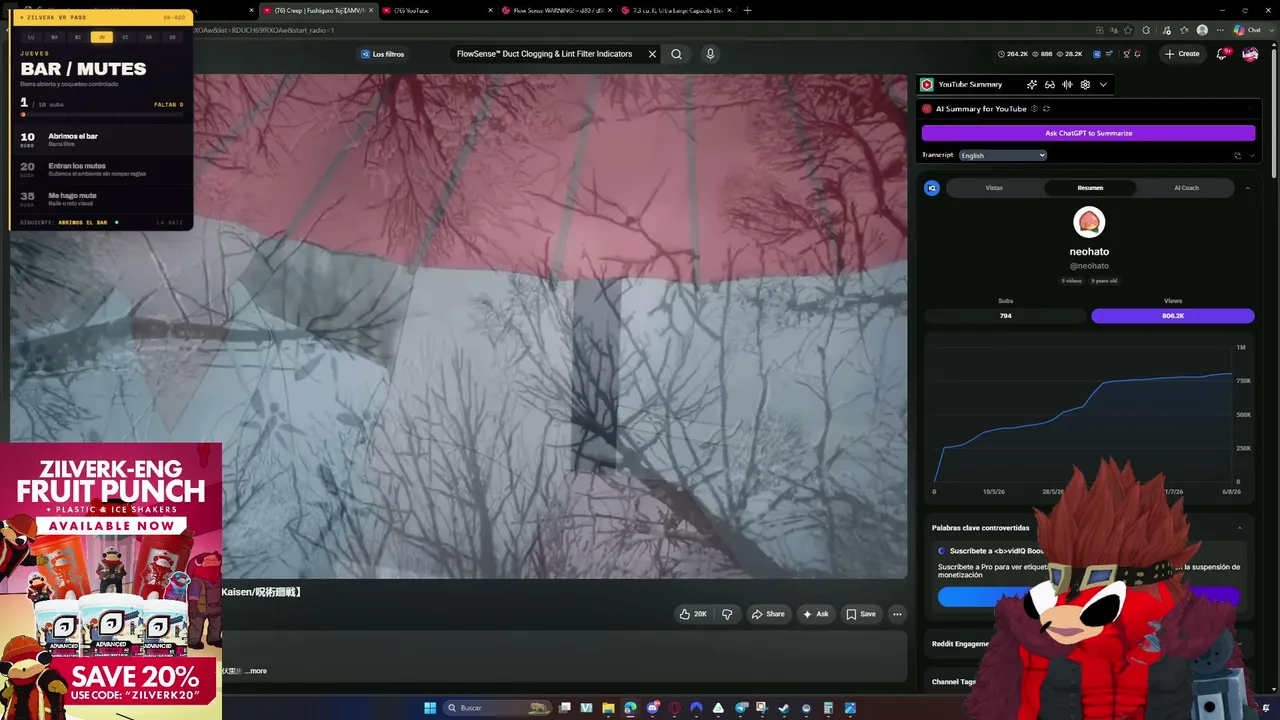The image size is (1280, 720).
Task: Select the Views 806.2K stat pill
Action: 1172,316
